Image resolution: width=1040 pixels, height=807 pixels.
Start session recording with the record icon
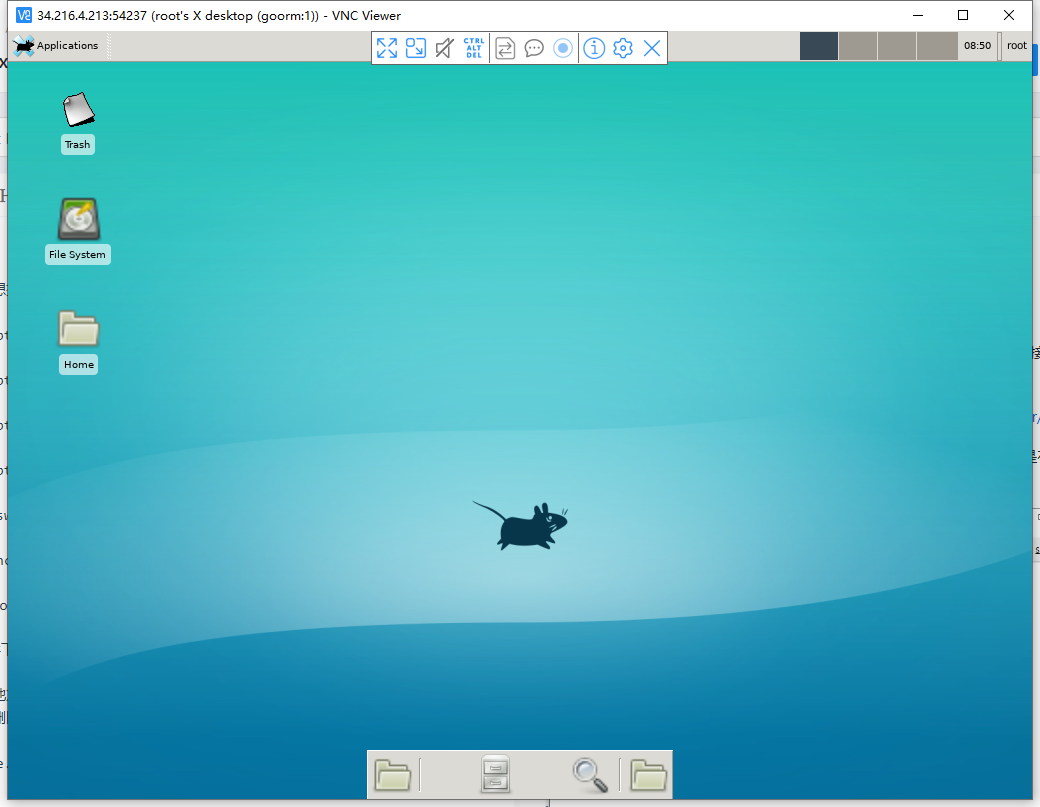[563, 48]
